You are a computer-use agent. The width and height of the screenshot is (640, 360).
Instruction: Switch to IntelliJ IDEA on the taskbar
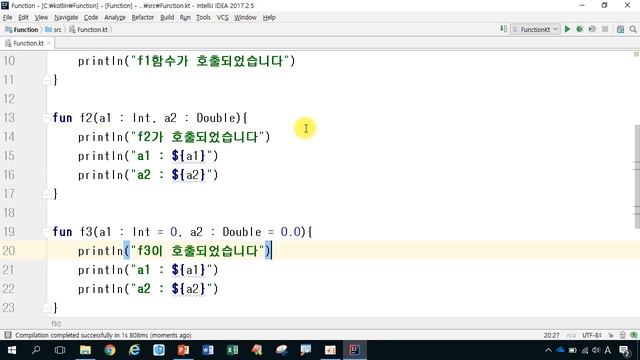point(355,350)
